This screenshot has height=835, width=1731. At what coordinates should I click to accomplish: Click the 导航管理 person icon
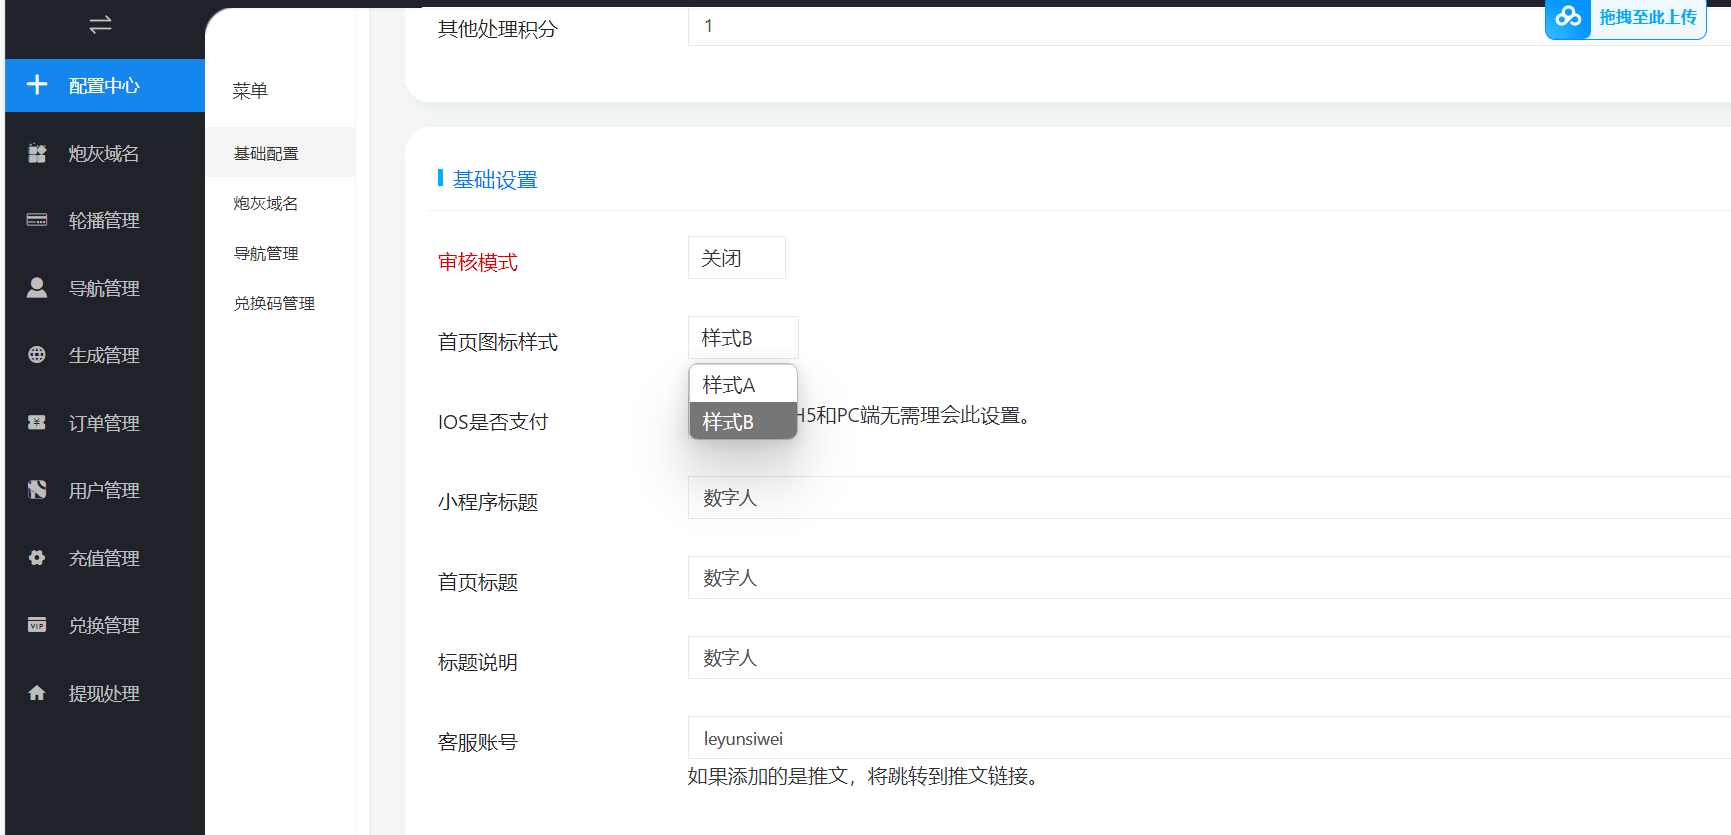pyautogui.click(x=37, y=288)
